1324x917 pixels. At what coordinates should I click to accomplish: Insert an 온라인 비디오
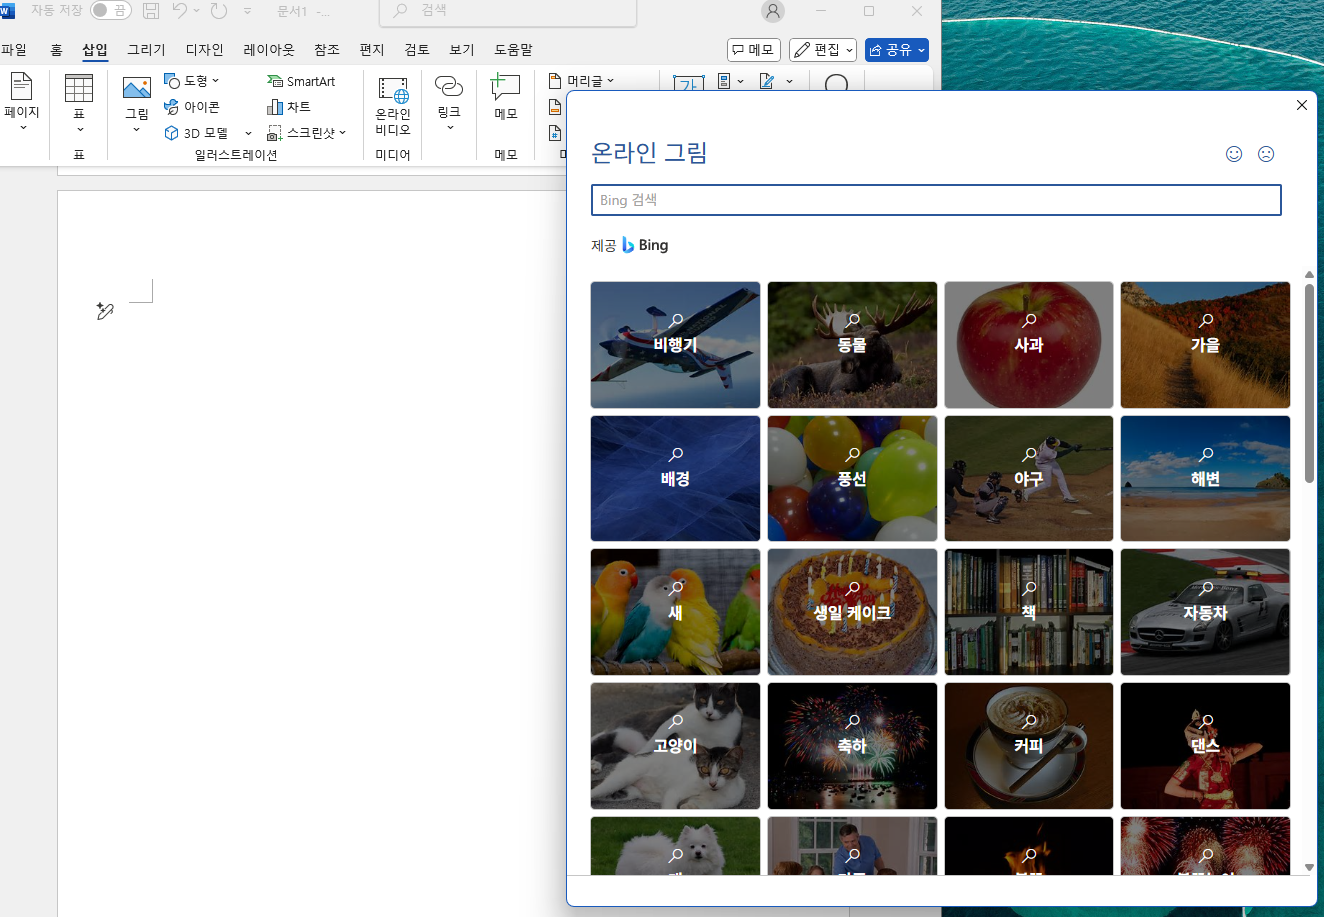click(x=393, y=105)
